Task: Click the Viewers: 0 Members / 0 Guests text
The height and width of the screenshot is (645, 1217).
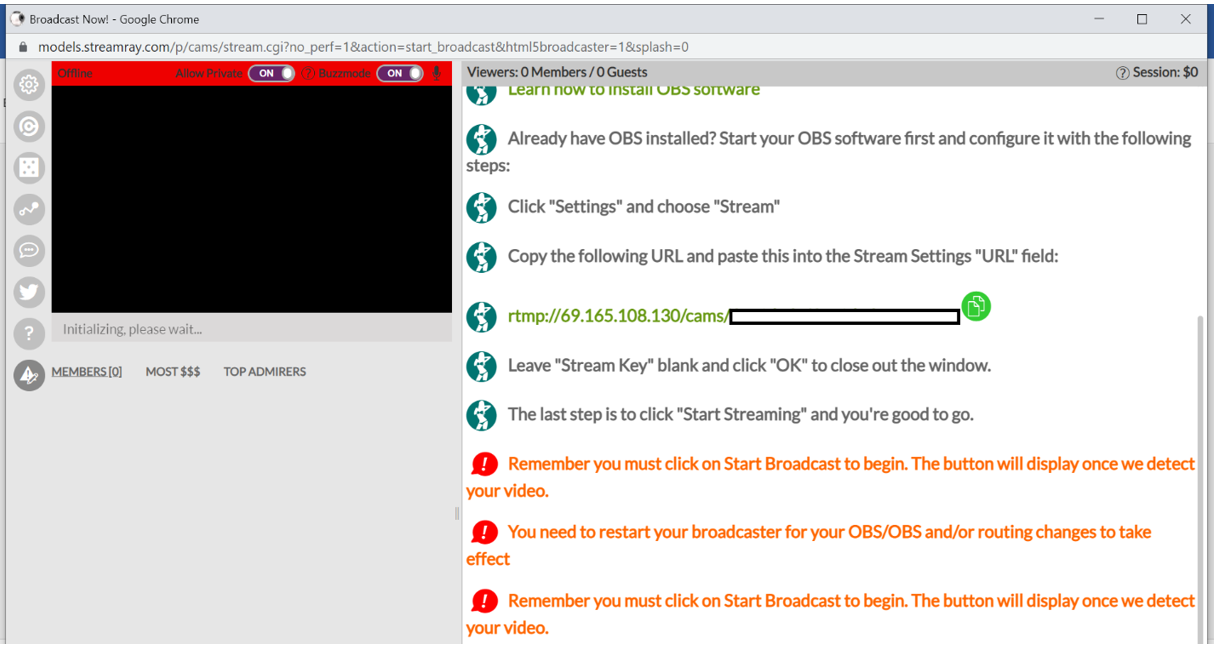Action: click(557, 72)
